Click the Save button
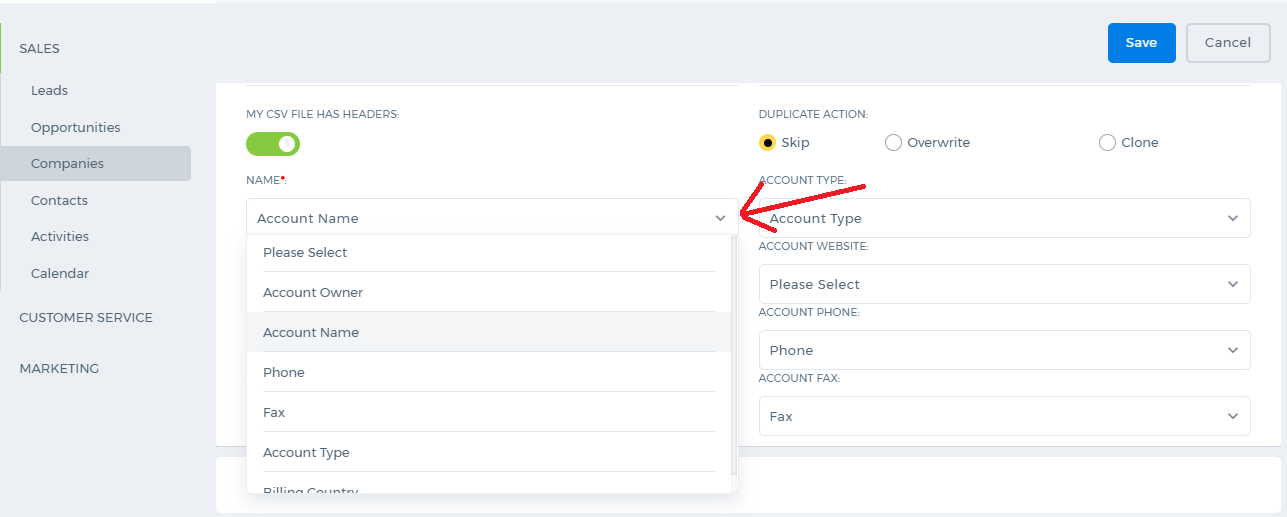 [1141, 43]
